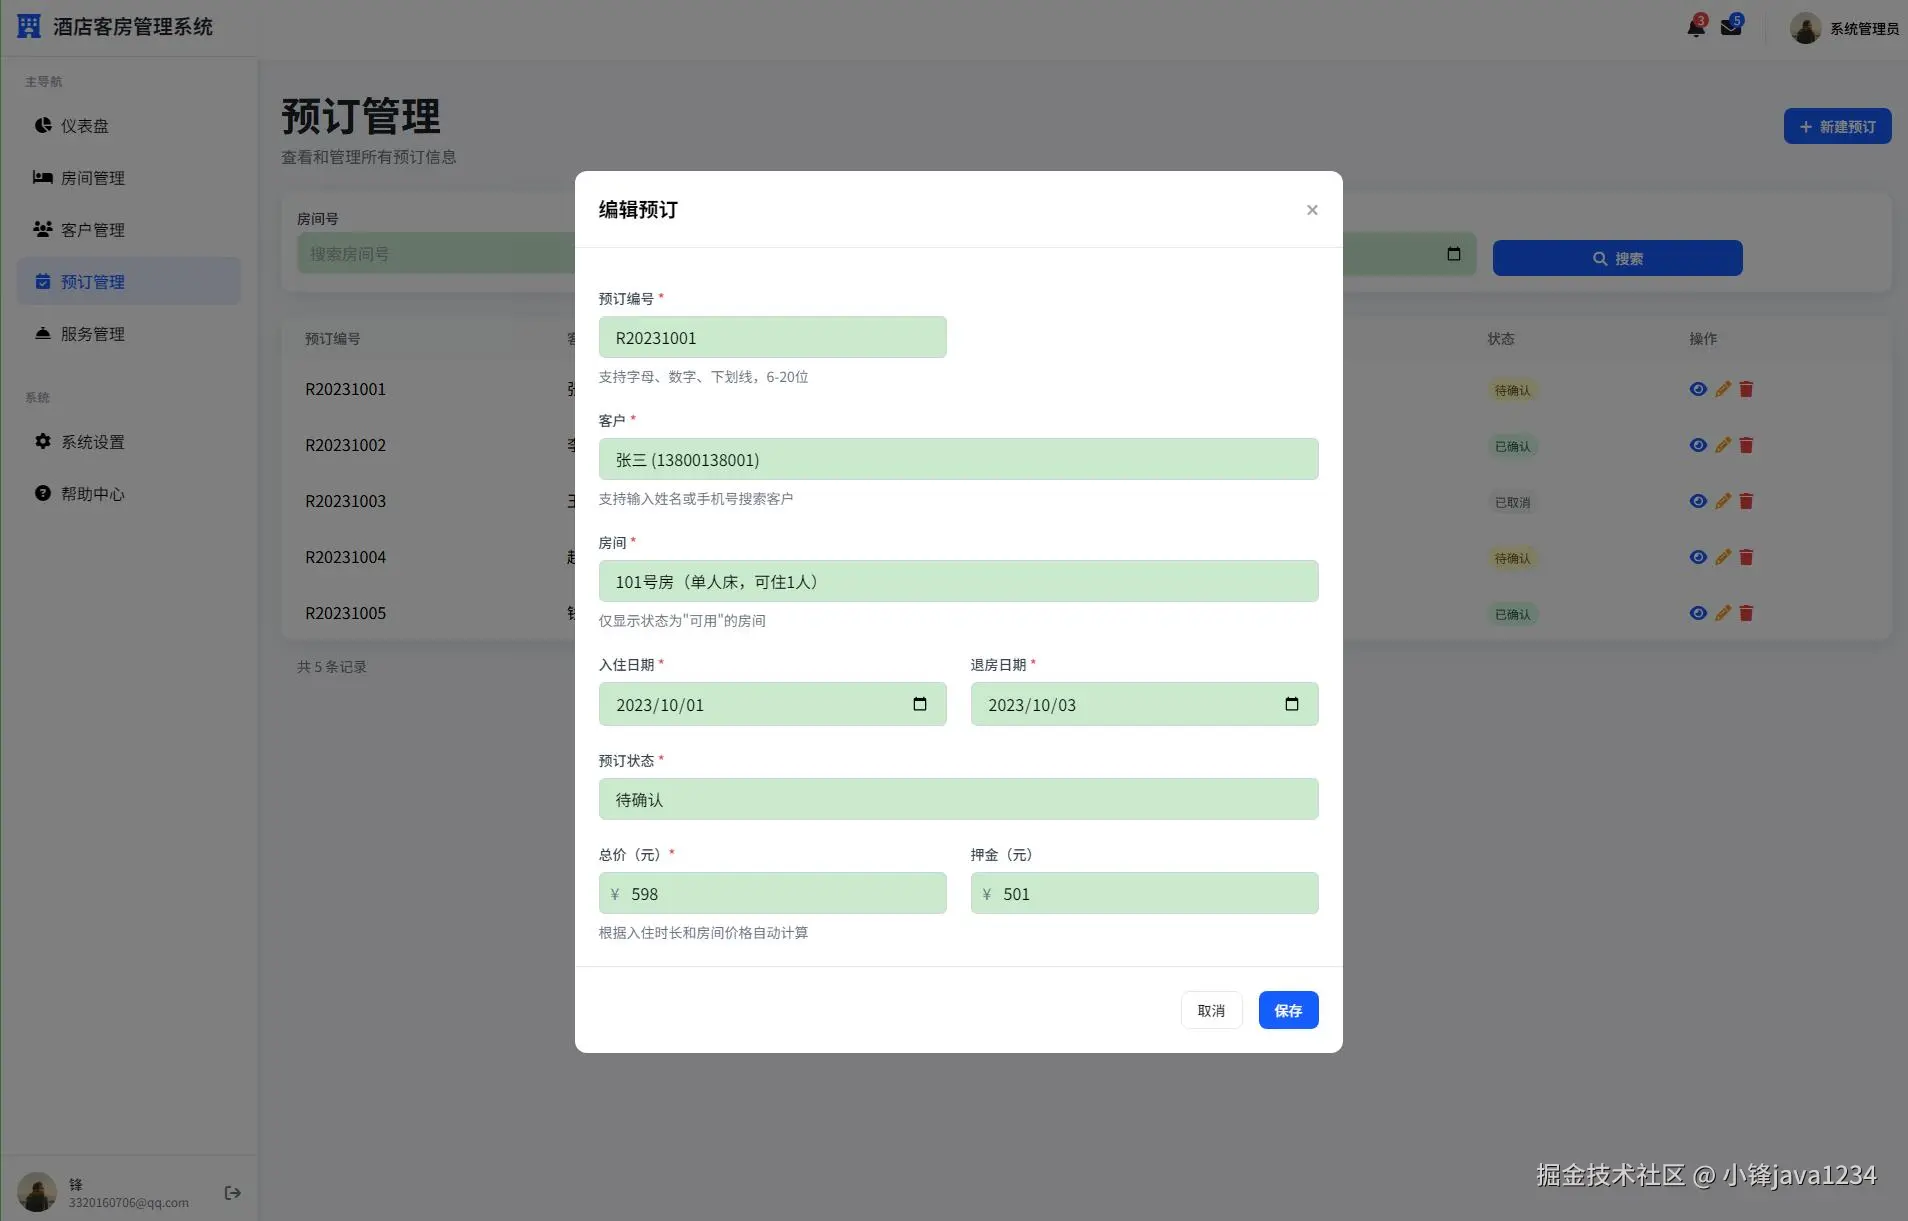Edit booking R20231004 pencil icon
Viewport: 1908px width, 1221px height.
point(1722,557)
